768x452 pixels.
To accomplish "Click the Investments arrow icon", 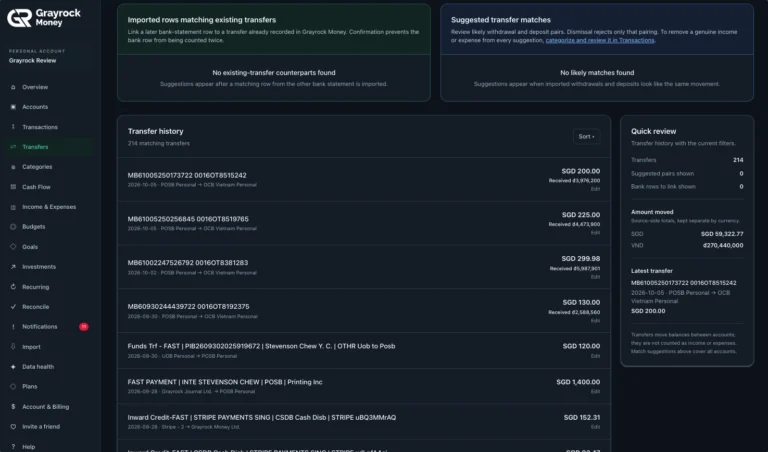I will pos(13,267).
